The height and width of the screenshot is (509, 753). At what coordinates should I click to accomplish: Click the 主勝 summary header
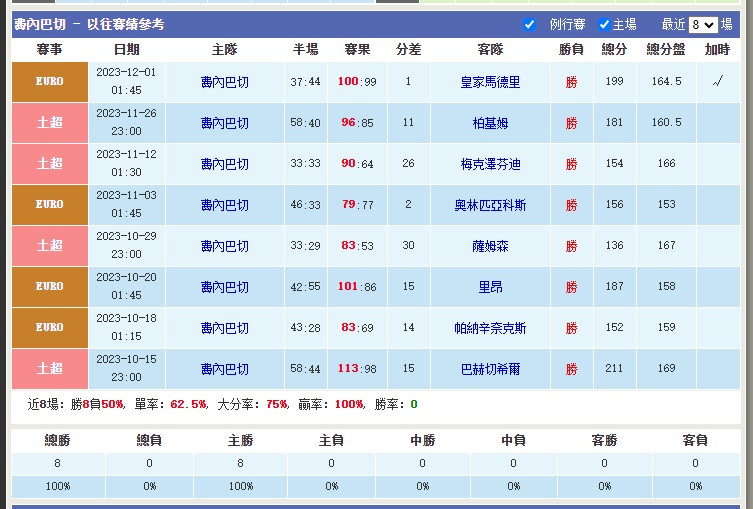(240, 440)
